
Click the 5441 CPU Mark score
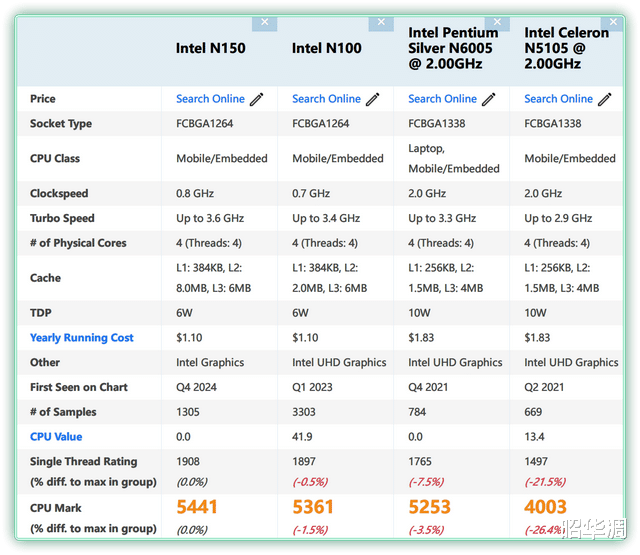[x=197, y=507]
